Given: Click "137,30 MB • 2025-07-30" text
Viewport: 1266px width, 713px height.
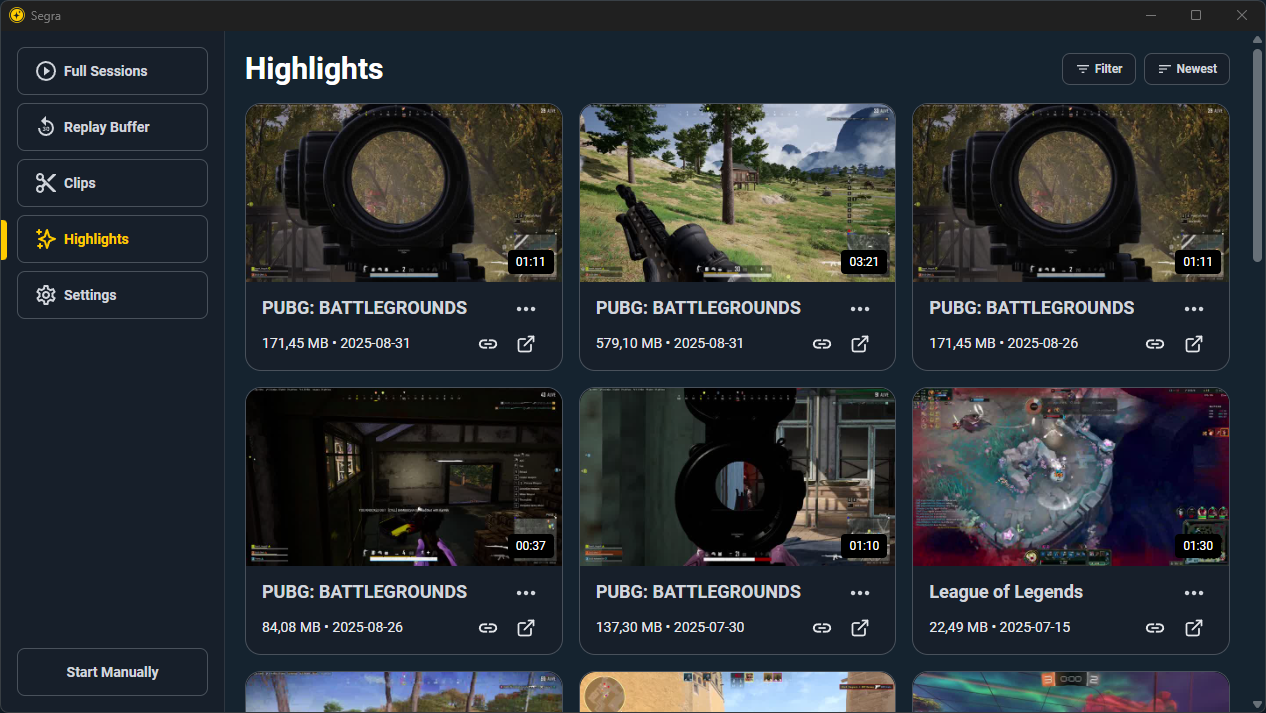Looking at the screenshot, I should click(670, 627).
